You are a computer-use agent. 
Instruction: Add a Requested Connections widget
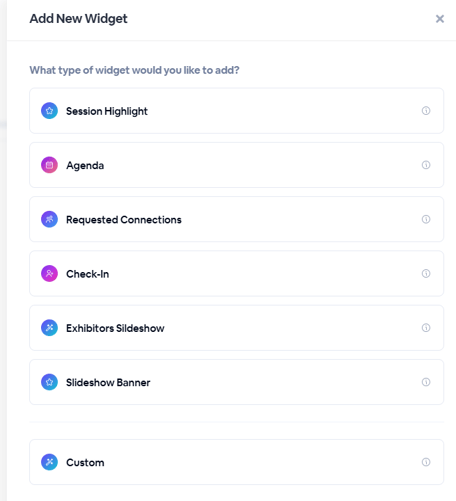[236, 219]
